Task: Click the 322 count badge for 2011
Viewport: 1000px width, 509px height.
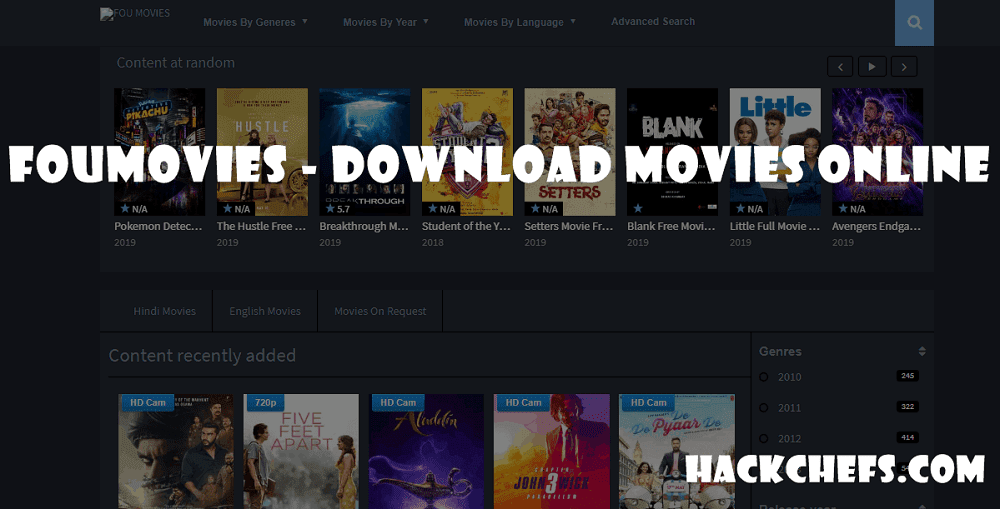Action: tap(908, 406)
